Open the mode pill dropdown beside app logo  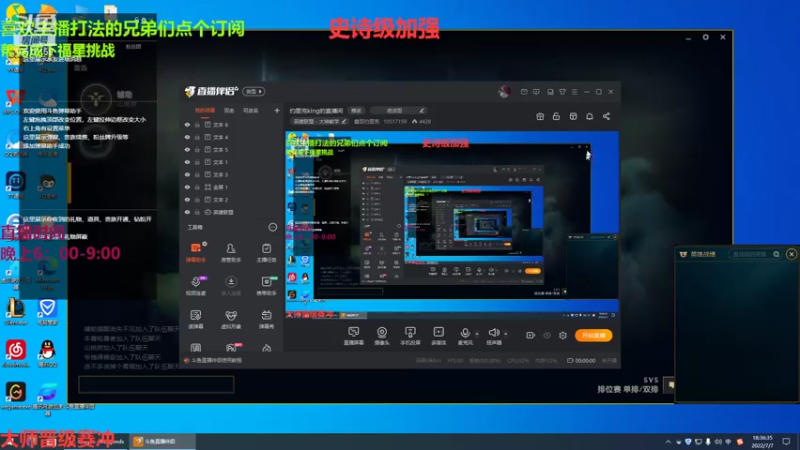tap(254, 91)
